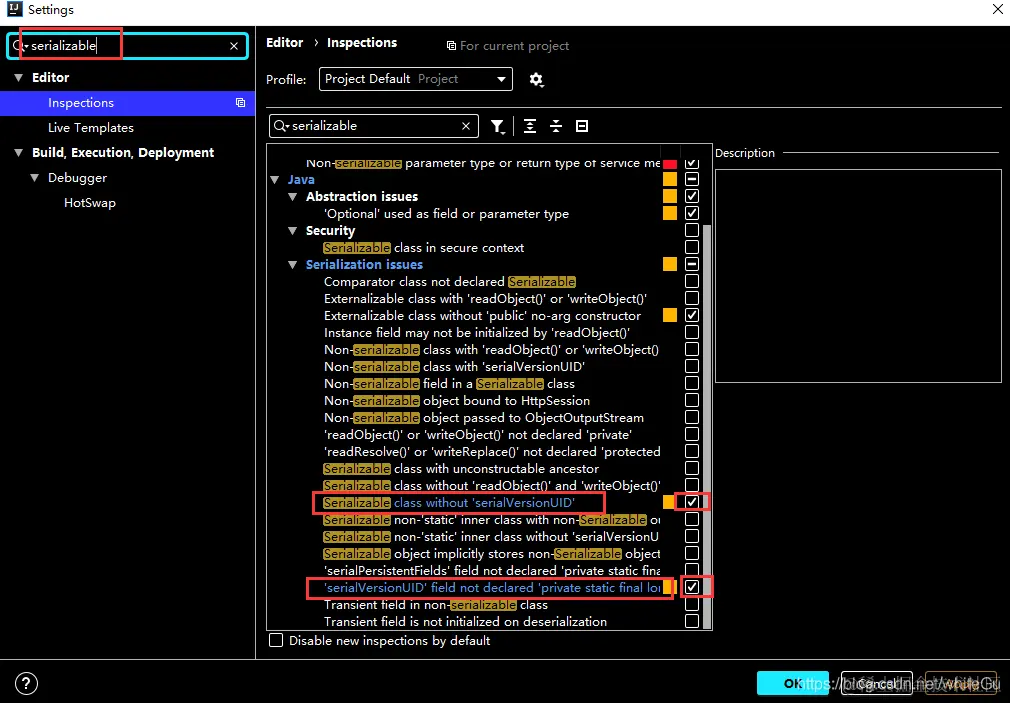
Task: Select Transient field is not initialized row
Action: (465, 622)
